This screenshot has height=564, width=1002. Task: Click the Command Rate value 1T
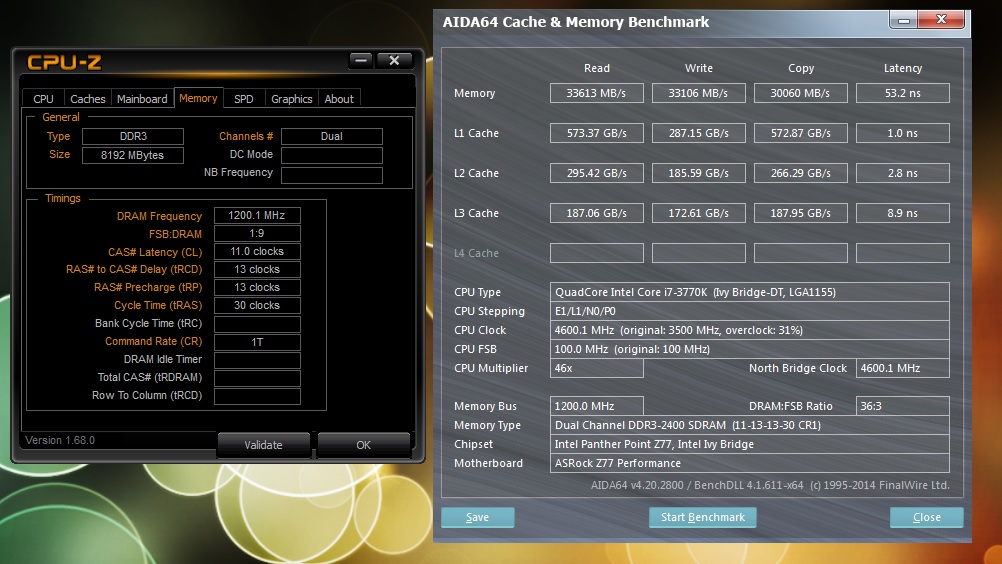[x=257, y=342]
